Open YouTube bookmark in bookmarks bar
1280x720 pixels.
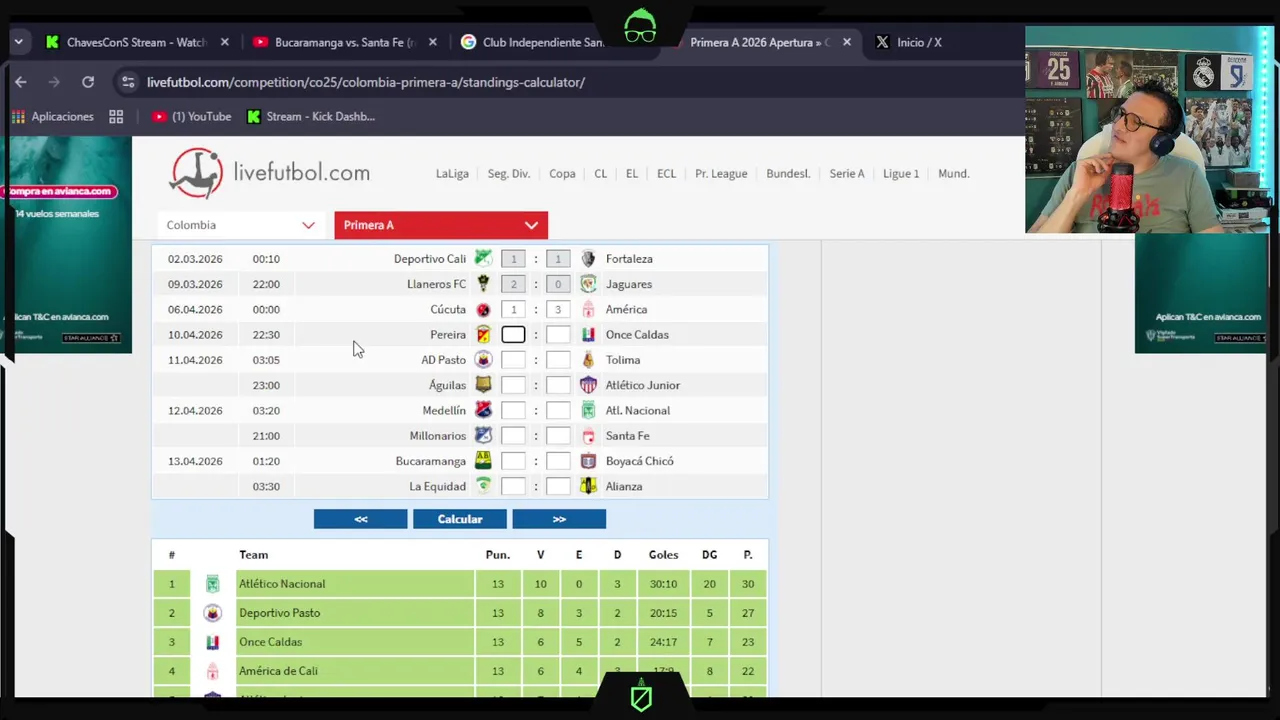click(191, 117)
